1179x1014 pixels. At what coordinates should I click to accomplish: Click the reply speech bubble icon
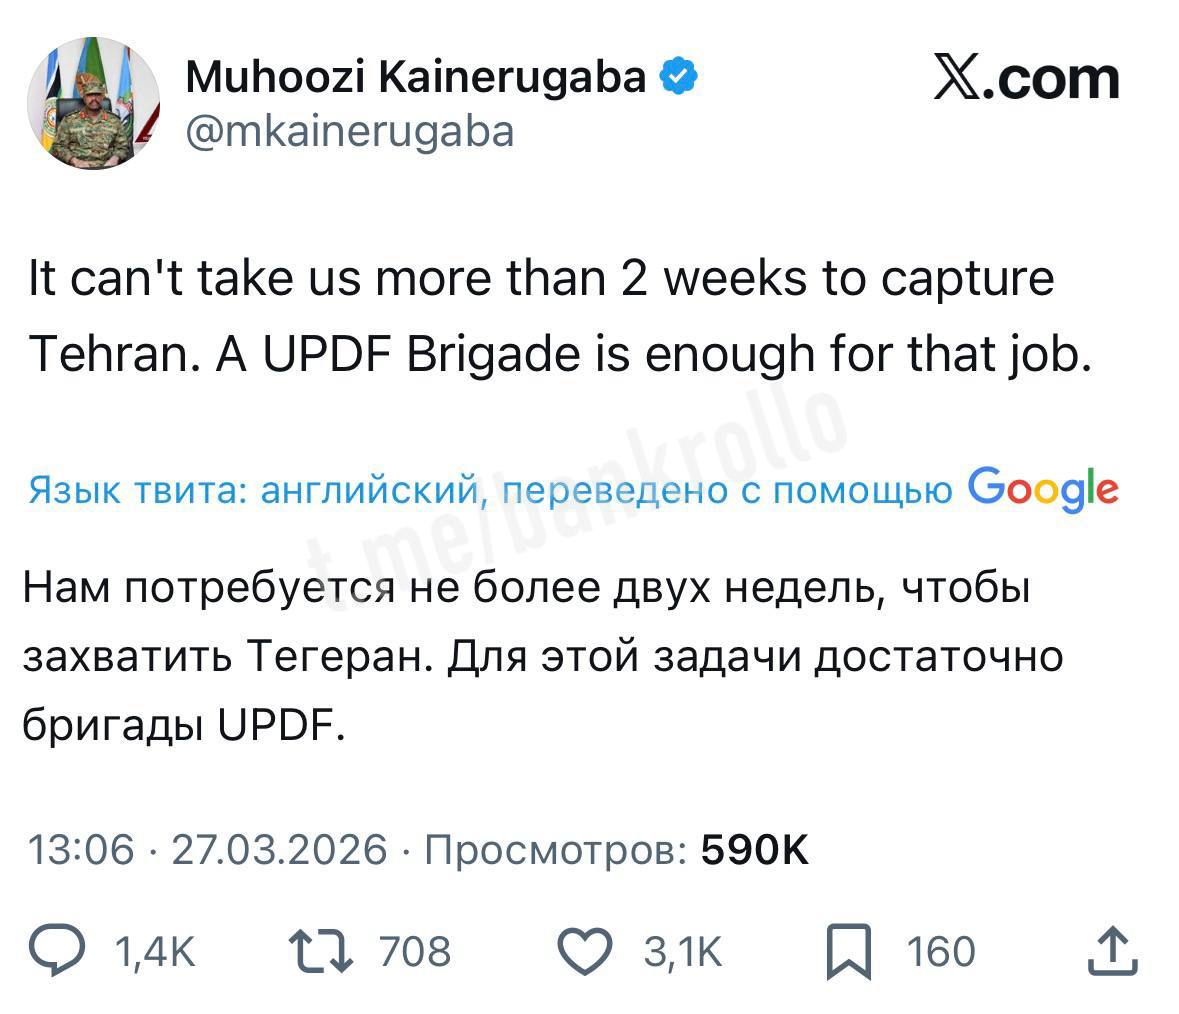tap(56, 950)
